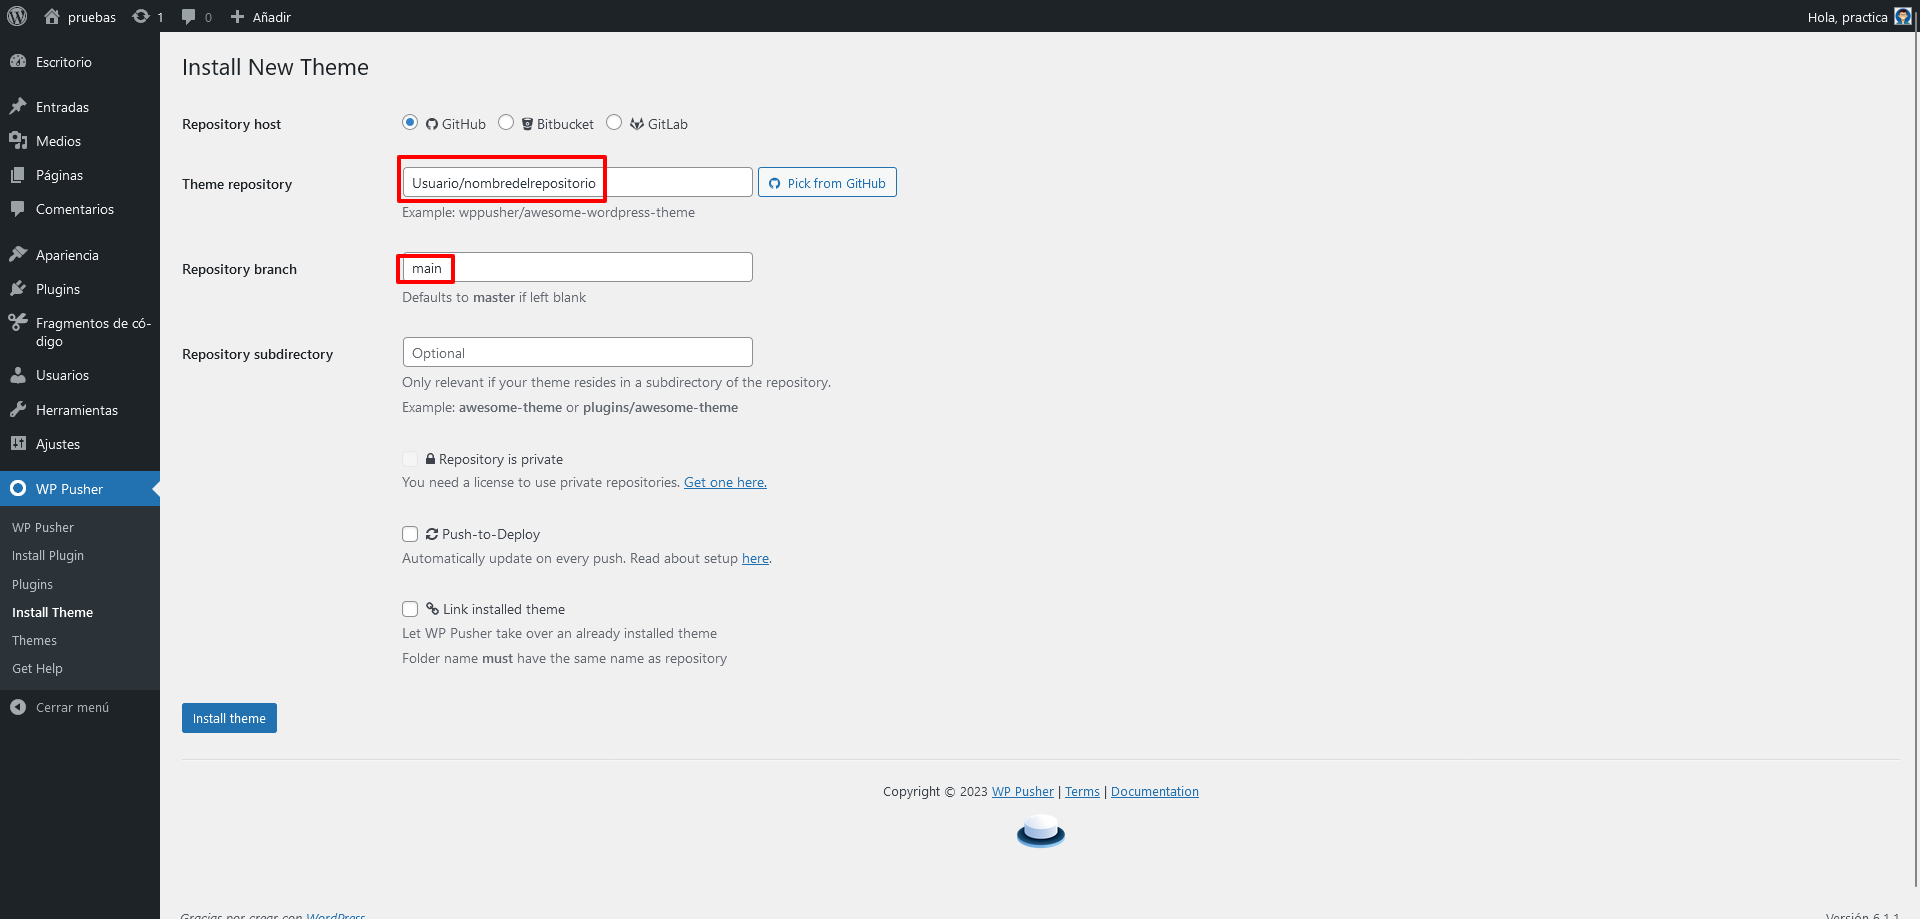Image resolution: width=1920 pixels, height=919 pixels.
Task: Open the comments bubble icon in admin bar
Action: point(189,17)
